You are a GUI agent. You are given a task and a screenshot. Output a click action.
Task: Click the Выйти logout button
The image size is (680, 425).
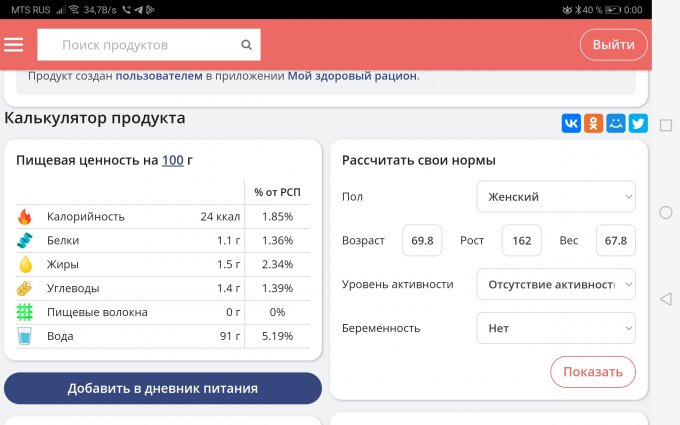[x=613, y=45]
